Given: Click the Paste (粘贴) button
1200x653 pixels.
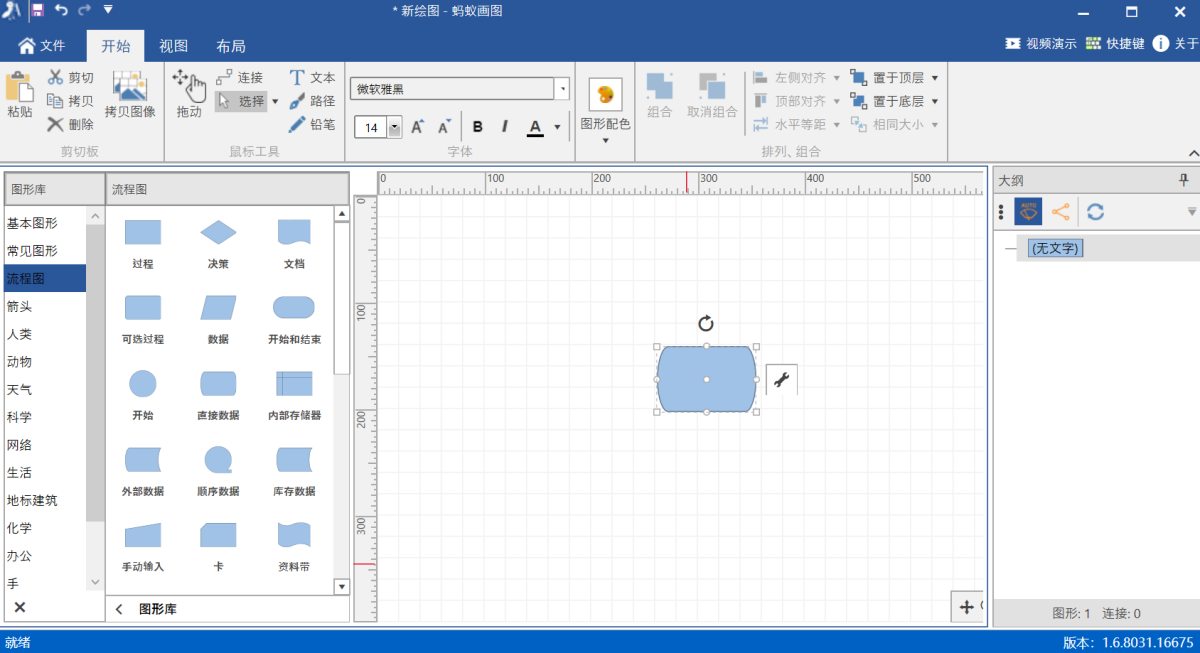Looking at the screenshot, I should pyautogui.click(x=20, y=94).
